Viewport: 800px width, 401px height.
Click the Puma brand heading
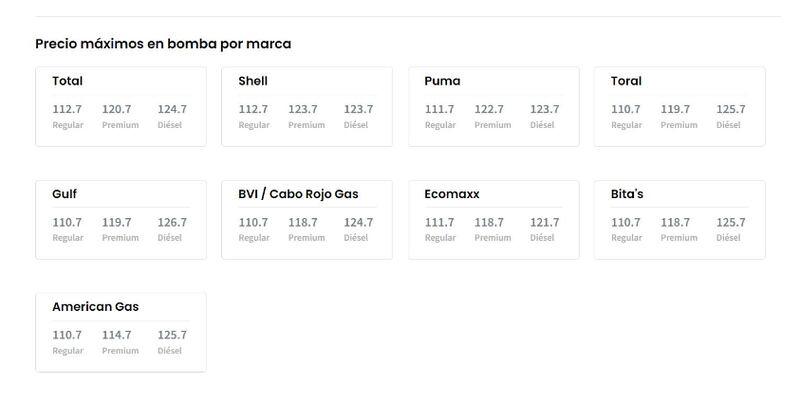click(442, 81)
